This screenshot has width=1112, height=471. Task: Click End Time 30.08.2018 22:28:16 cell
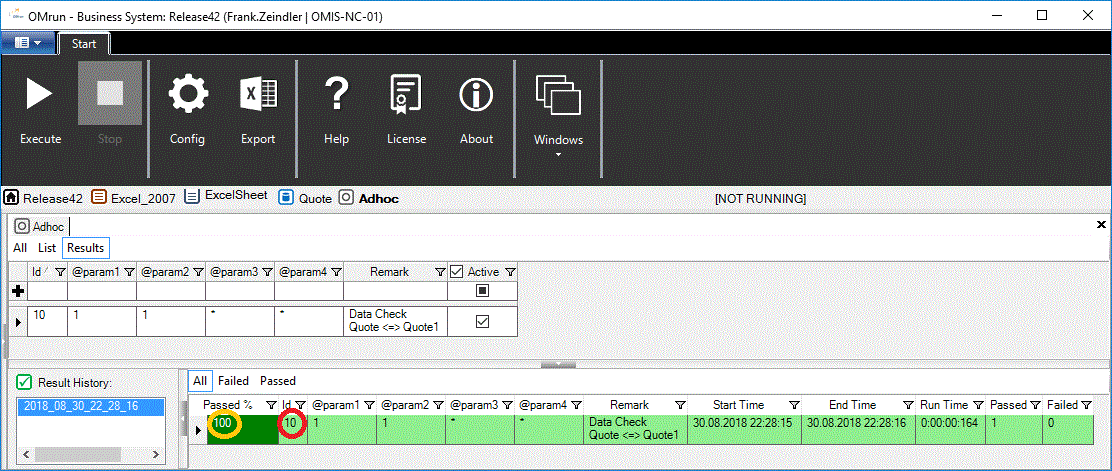[858, 430]
